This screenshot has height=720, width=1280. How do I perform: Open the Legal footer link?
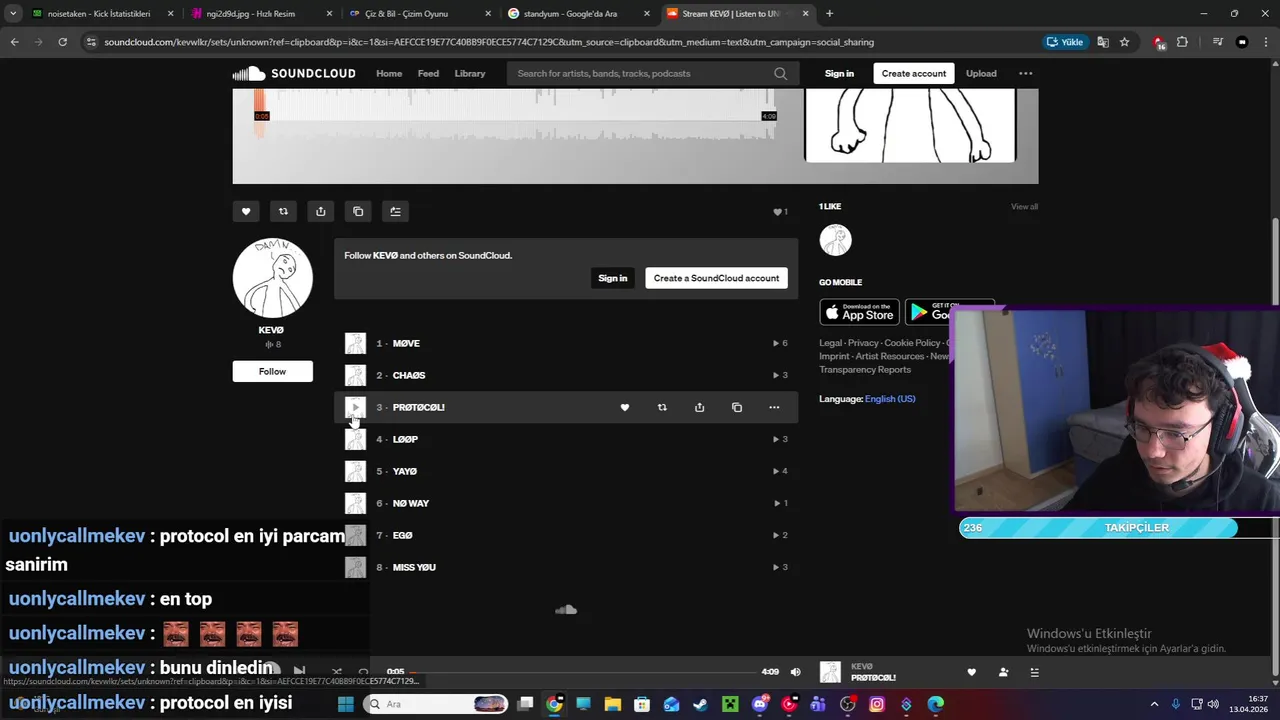pos(830,343)
